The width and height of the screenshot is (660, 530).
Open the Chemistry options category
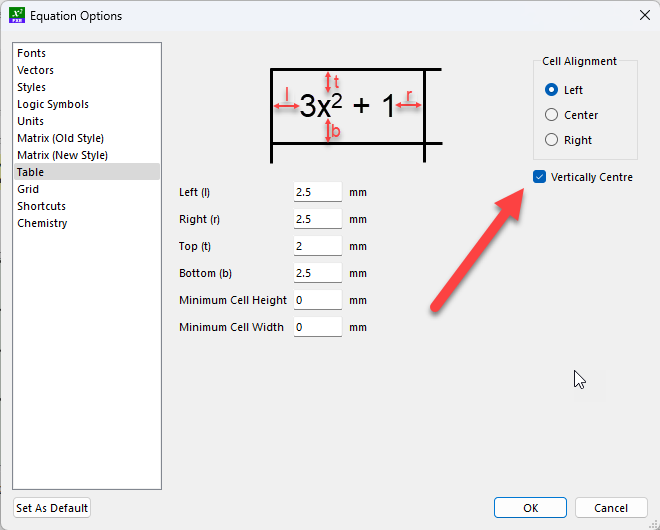(x=42, y=223)
